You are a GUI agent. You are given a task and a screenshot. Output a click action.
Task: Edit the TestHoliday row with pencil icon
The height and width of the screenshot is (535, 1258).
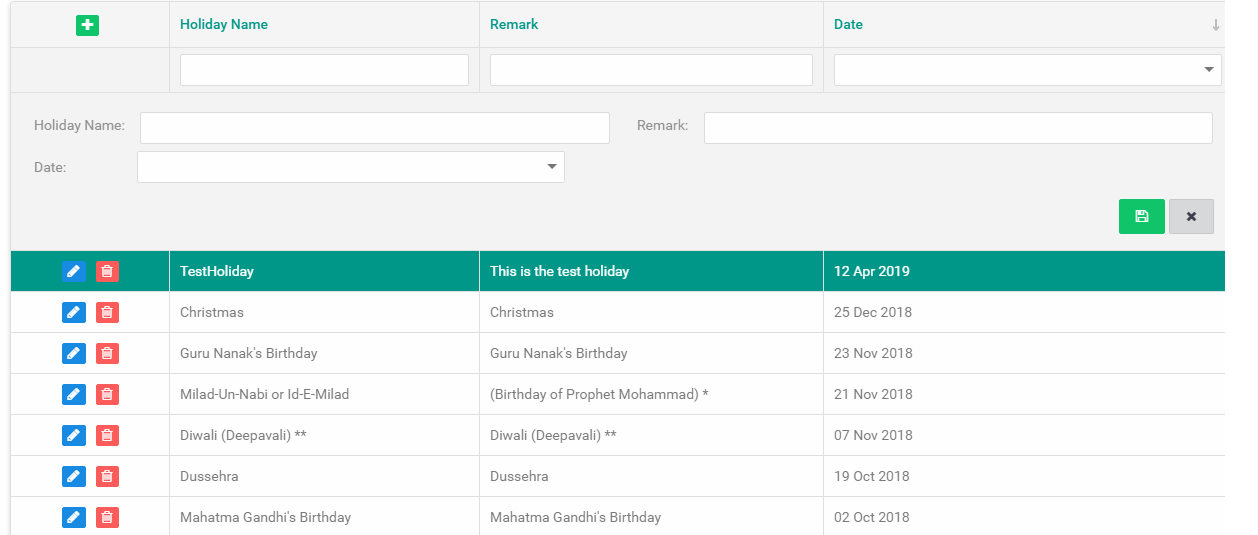(x=73, y=271)
